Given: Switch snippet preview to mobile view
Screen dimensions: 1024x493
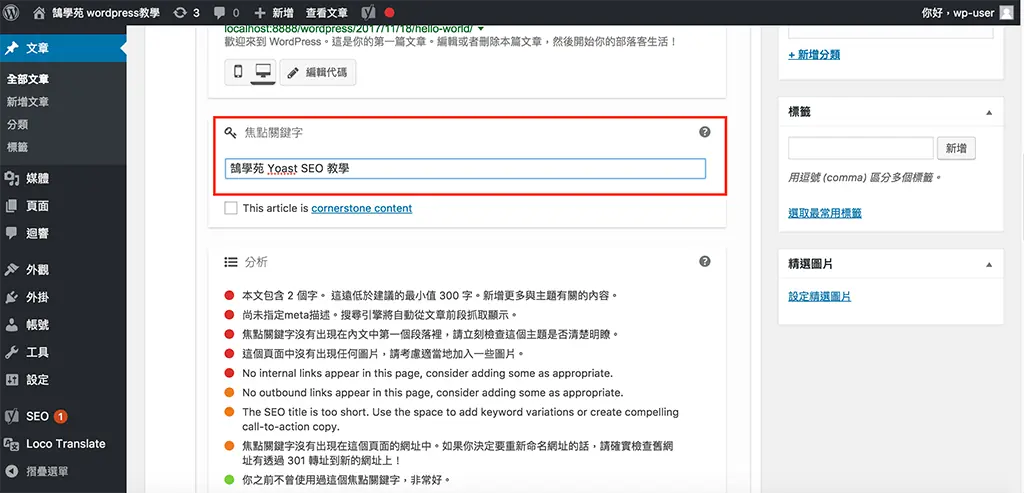Looking at the screenshot, I should coord(238,72).
